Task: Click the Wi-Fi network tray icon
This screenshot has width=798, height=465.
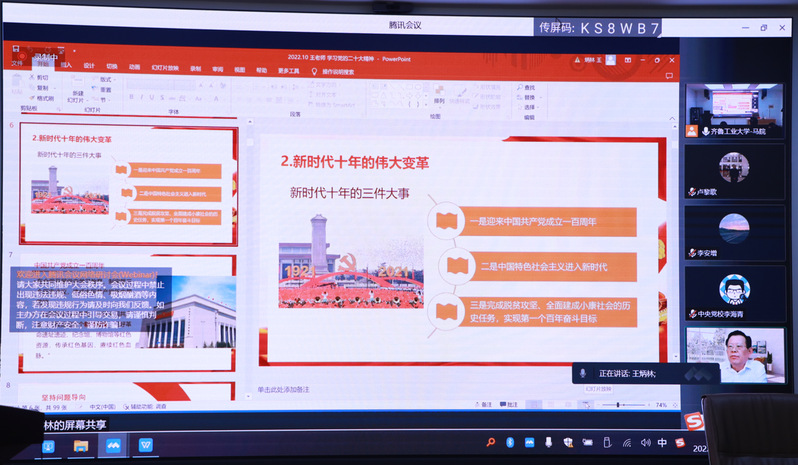Action: (626, 443)
